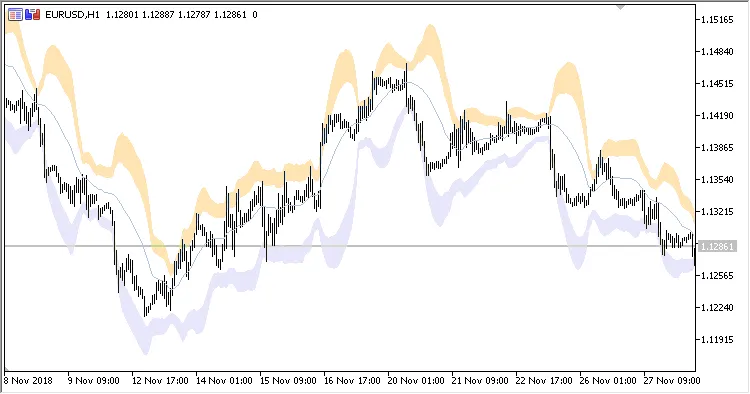
Task: Click the blue and red chart icon
Action: coord(32,15)
